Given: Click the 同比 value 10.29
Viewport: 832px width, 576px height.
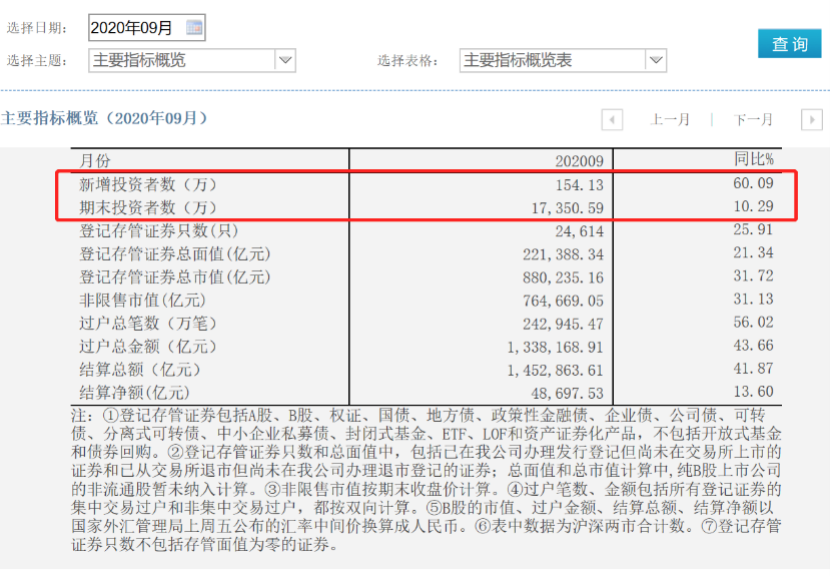Looking at the screenshot, I should tap(753, 206).
